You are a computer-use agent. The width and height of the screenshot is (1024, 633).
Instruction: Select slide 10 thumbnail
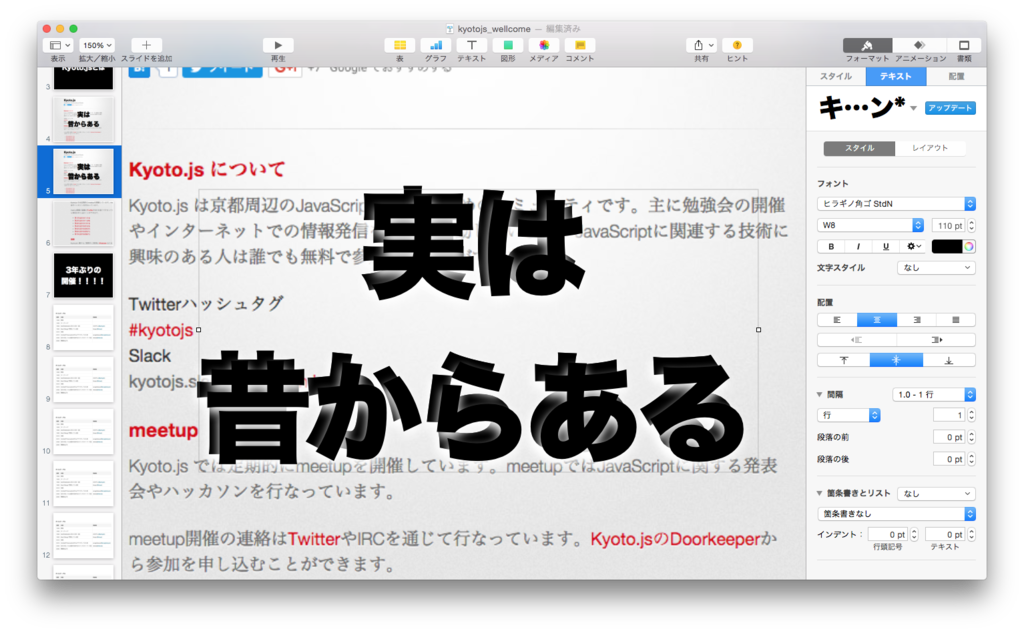click(x=83, y=432)
